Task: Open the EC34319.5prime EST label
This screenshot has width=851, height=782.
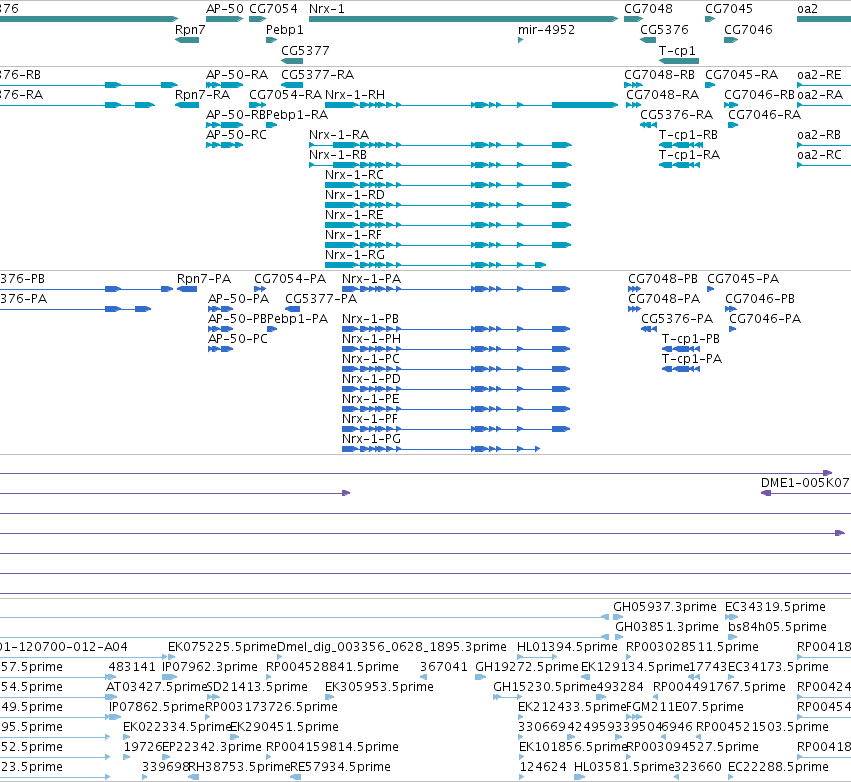Action: pos(776,607)
